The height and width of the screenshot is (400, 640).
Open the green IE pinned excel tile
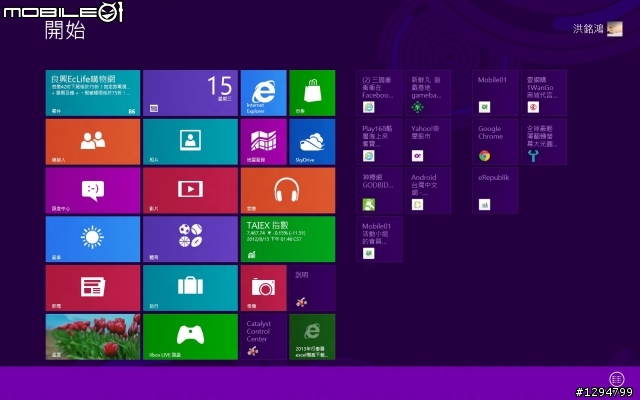(312, 337)
